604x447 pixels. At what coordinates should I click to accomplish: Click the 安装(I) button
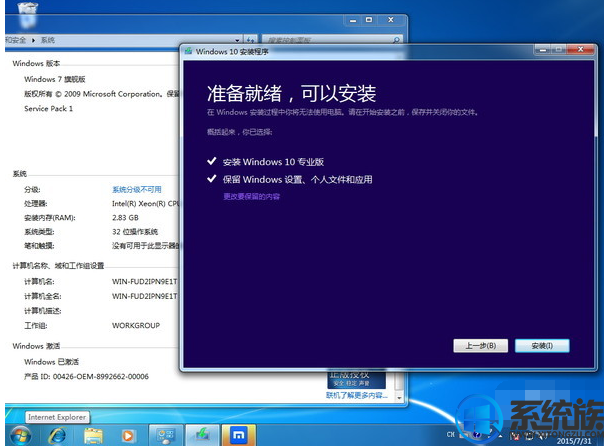(542, 346)
